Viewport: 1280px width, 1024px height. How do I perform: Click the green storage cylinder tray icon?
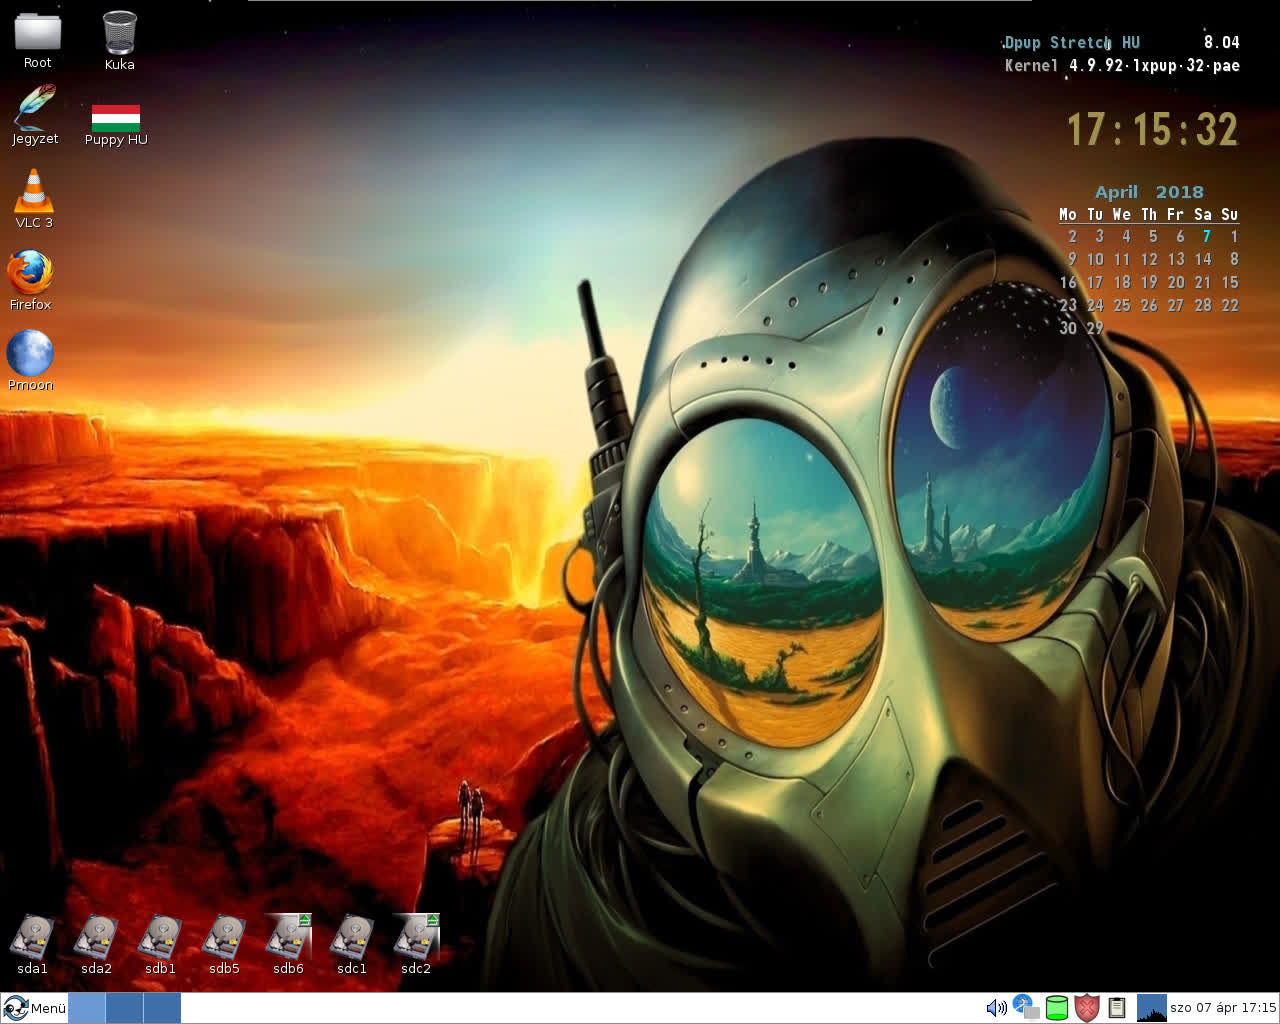coord(1057,1008)
